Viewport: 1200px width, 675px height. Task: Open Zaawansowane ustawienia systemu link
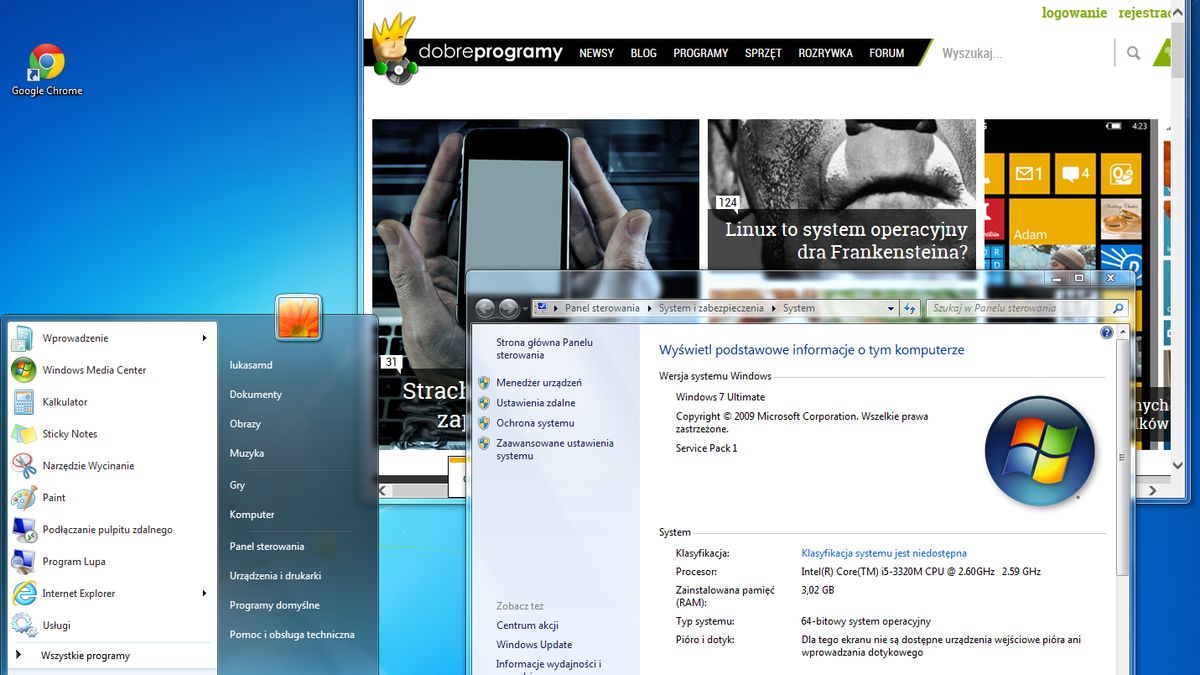point(555,450)
